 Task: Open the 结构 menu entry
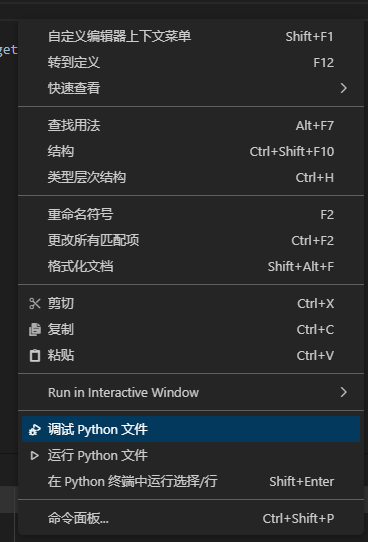(x=191, y=151)
